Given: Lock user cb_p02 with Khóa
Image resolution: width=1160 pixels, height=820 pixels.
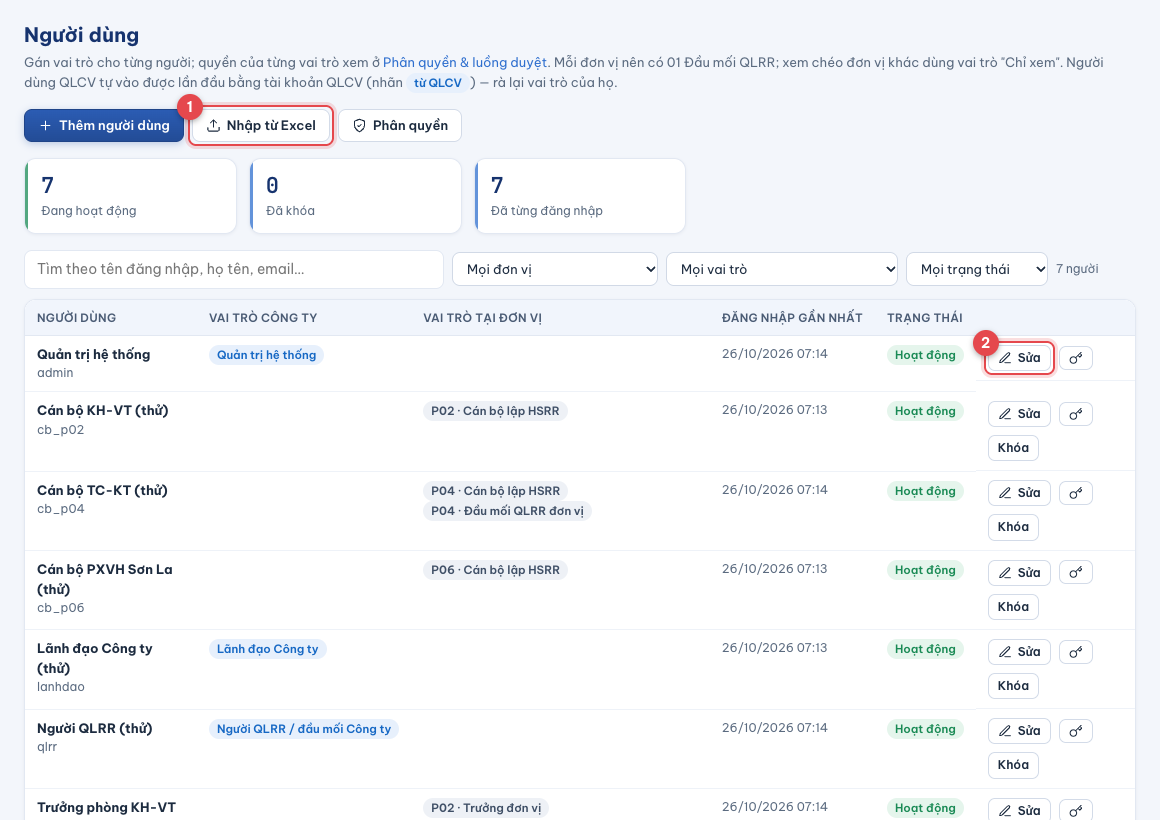Looking at the screenshot, I should tap(1014, 448).
